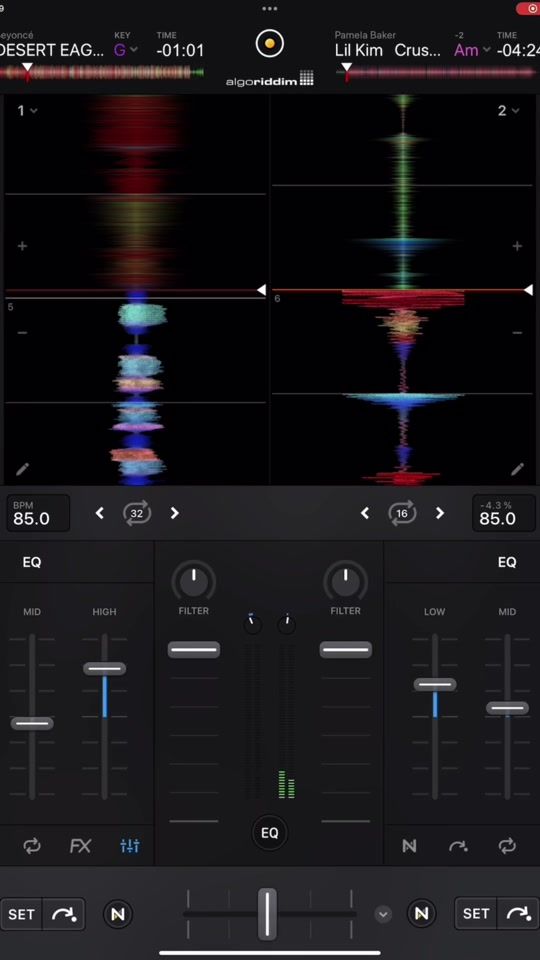Tap deck 2 tempo -4.3% BPM box

[x=504, y=513]
